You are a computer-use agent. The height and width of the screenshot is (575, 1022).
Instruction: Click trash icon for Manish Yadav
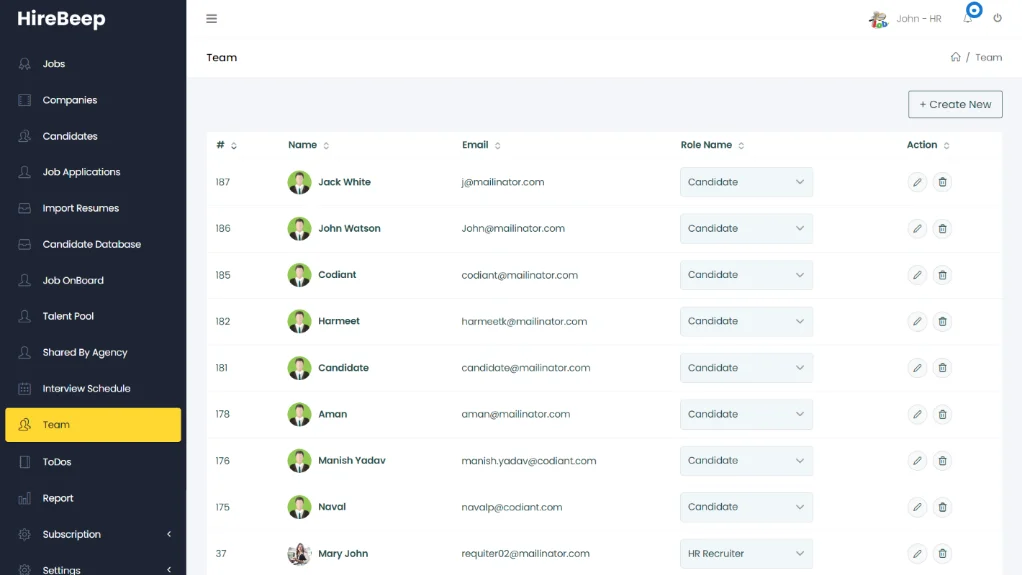tap(942, 461)
